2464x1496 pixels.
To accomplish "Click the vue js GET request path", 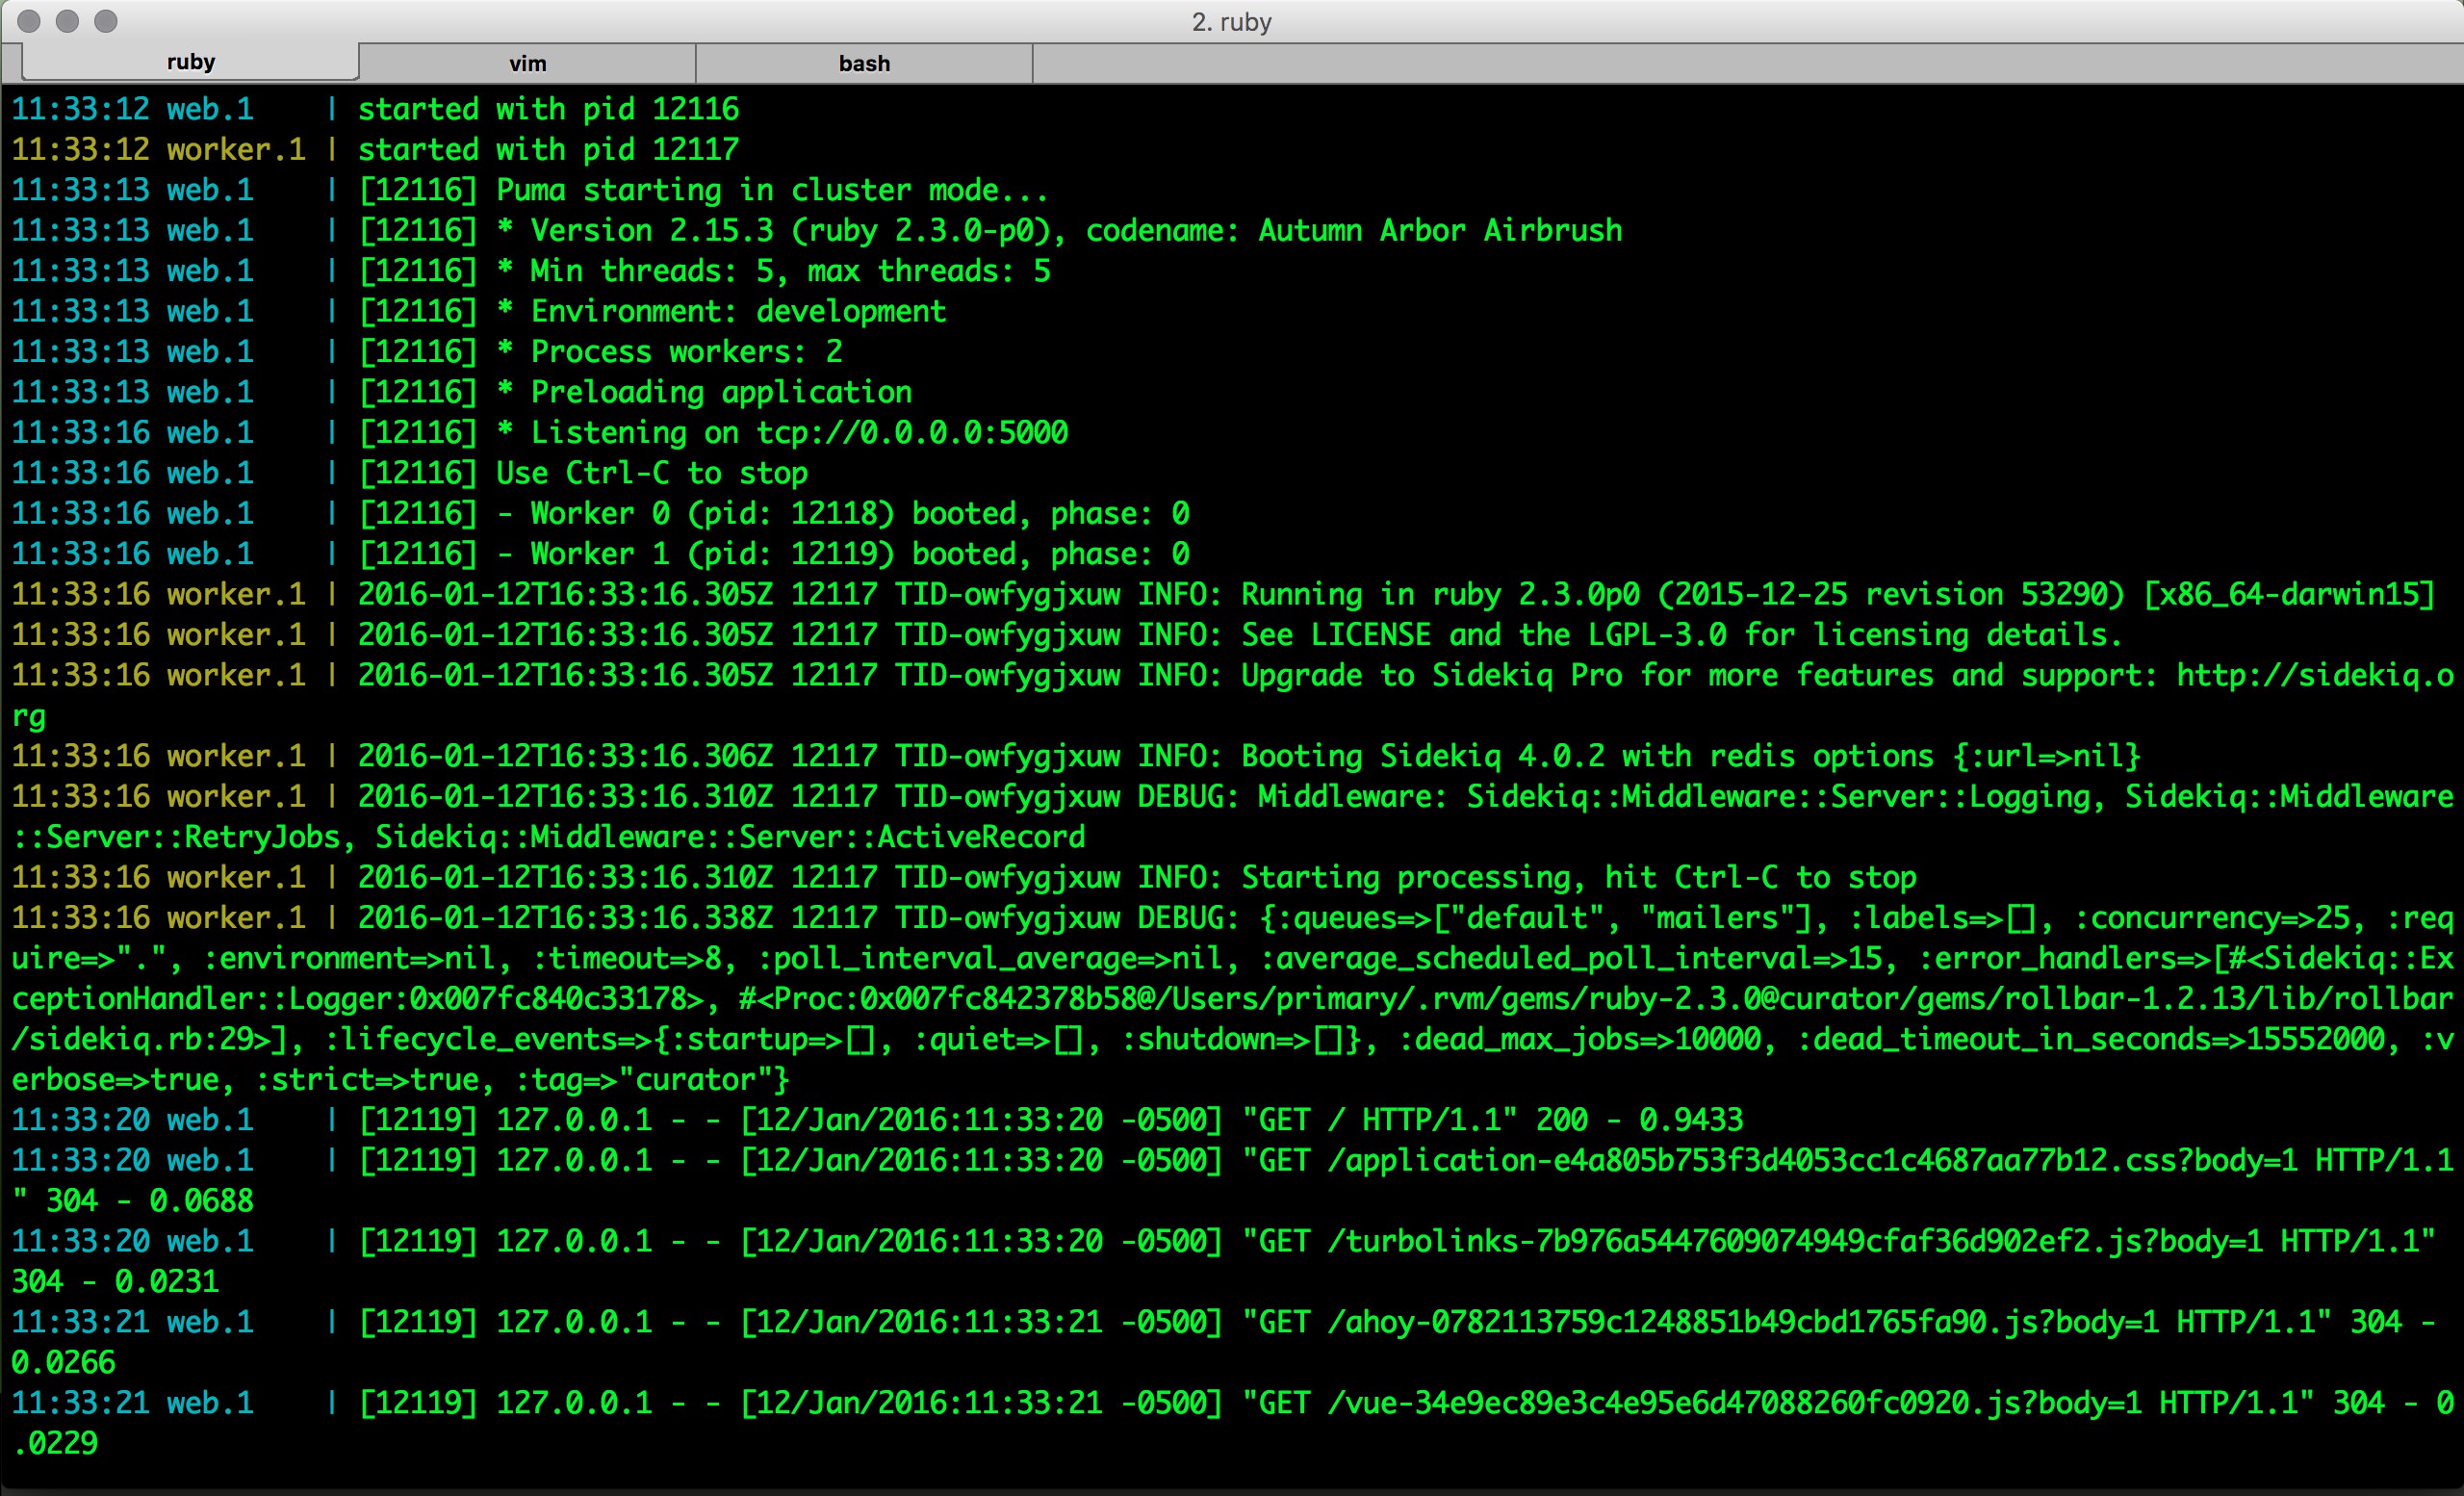I will point(1735,1403).
